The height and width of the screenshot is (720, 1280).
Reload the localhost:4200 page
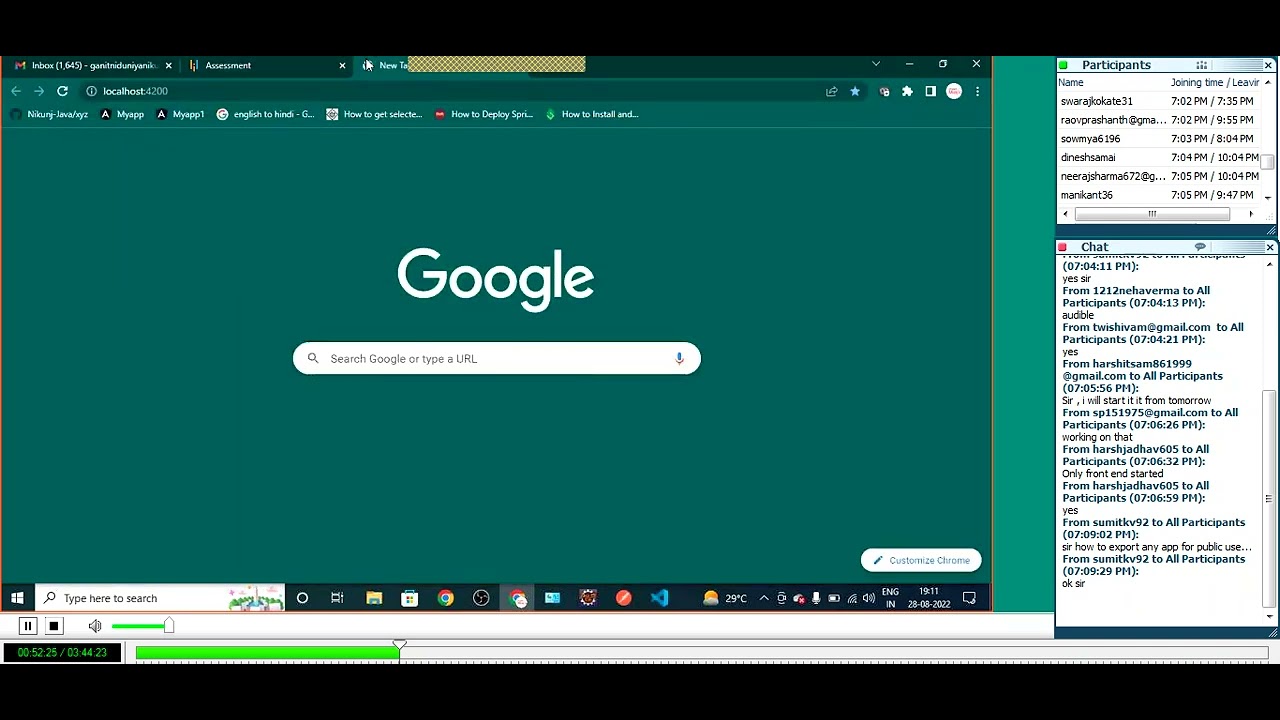pos(62,91)
